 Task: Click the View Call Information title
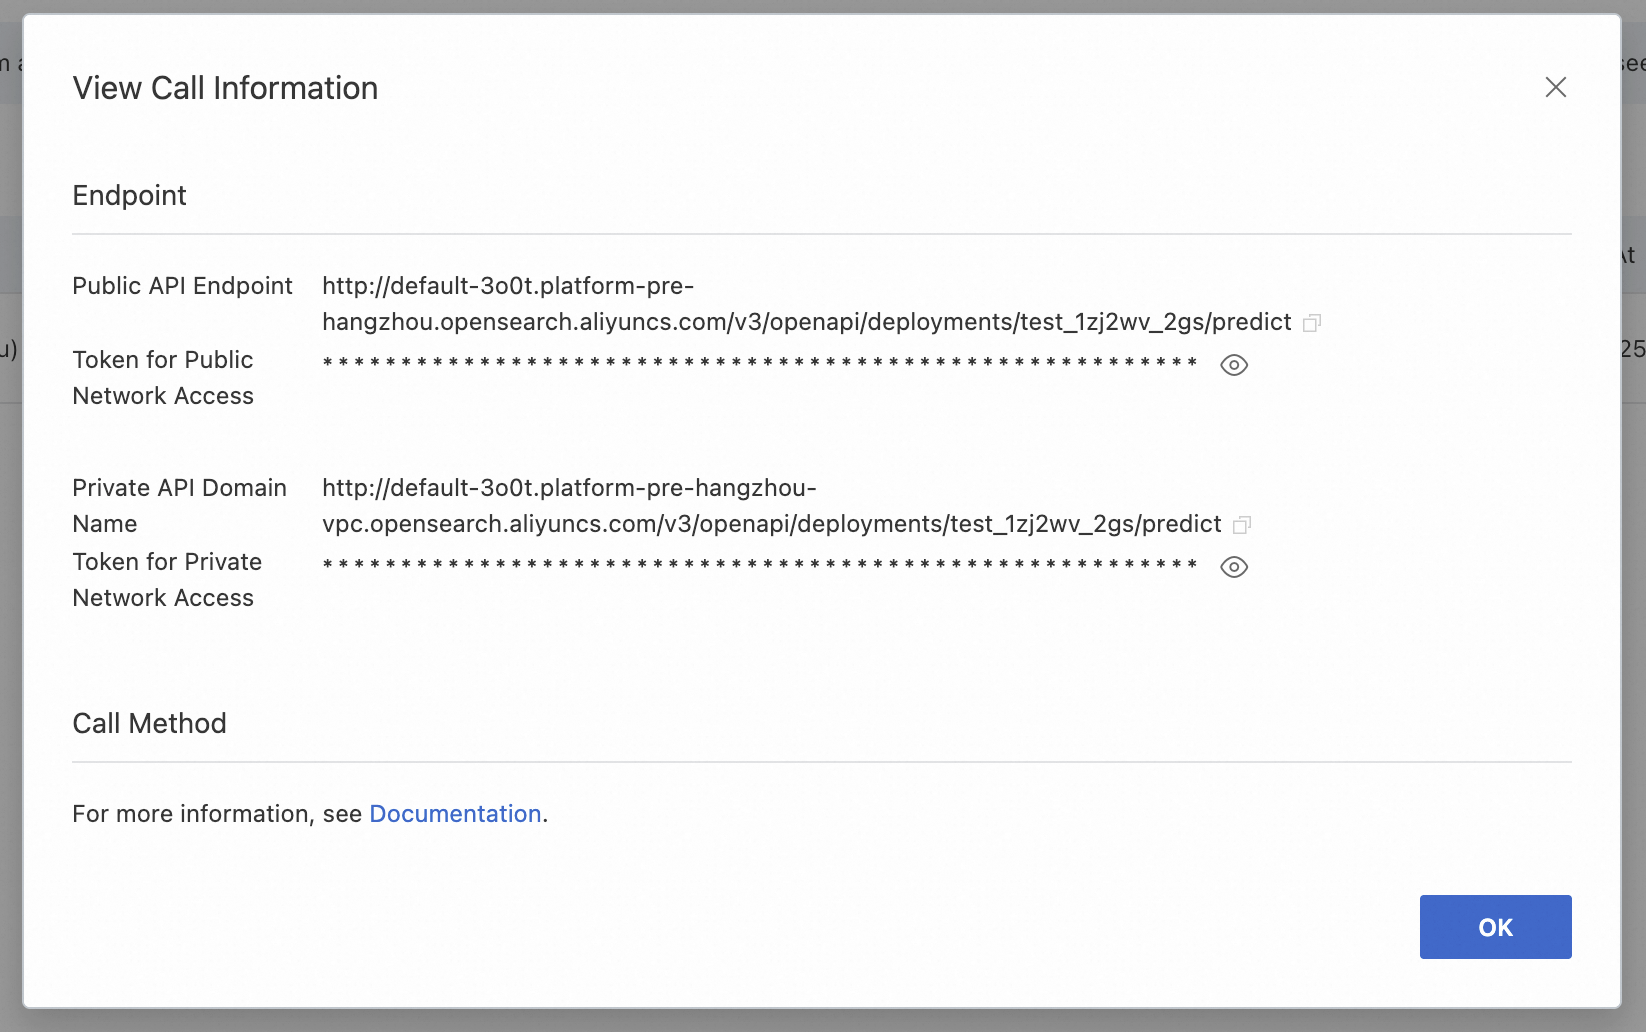225,88
